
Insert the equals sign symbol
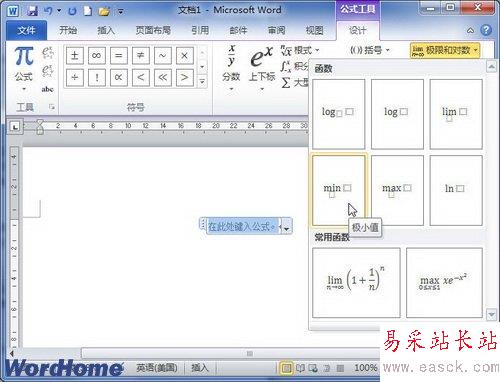119,56
